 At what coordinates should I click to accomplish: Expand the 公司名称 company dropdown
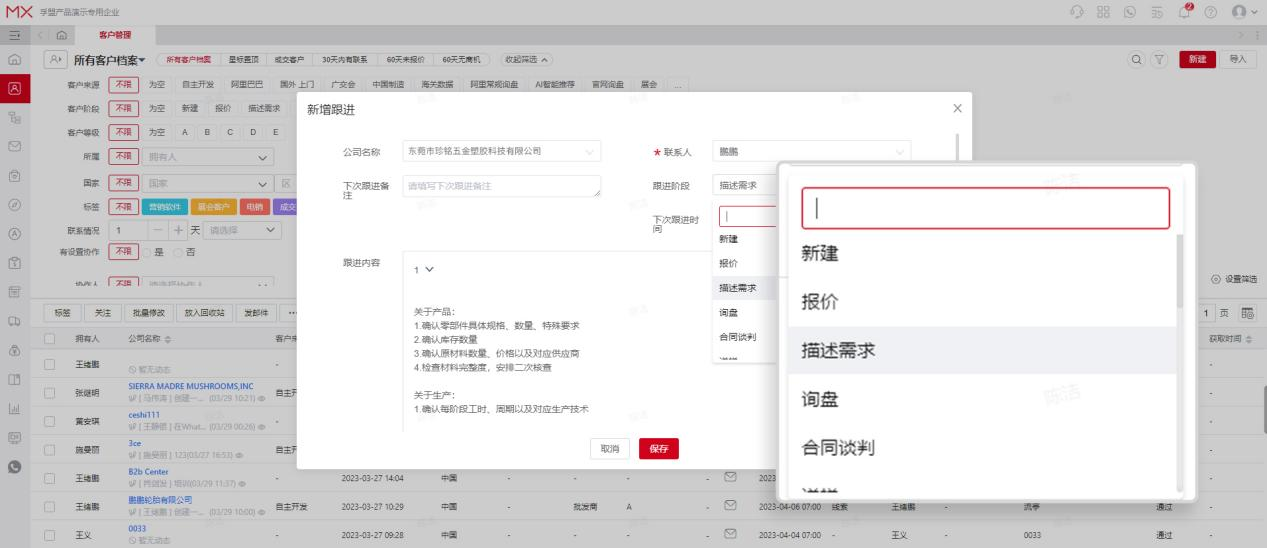tap(502, 152)
